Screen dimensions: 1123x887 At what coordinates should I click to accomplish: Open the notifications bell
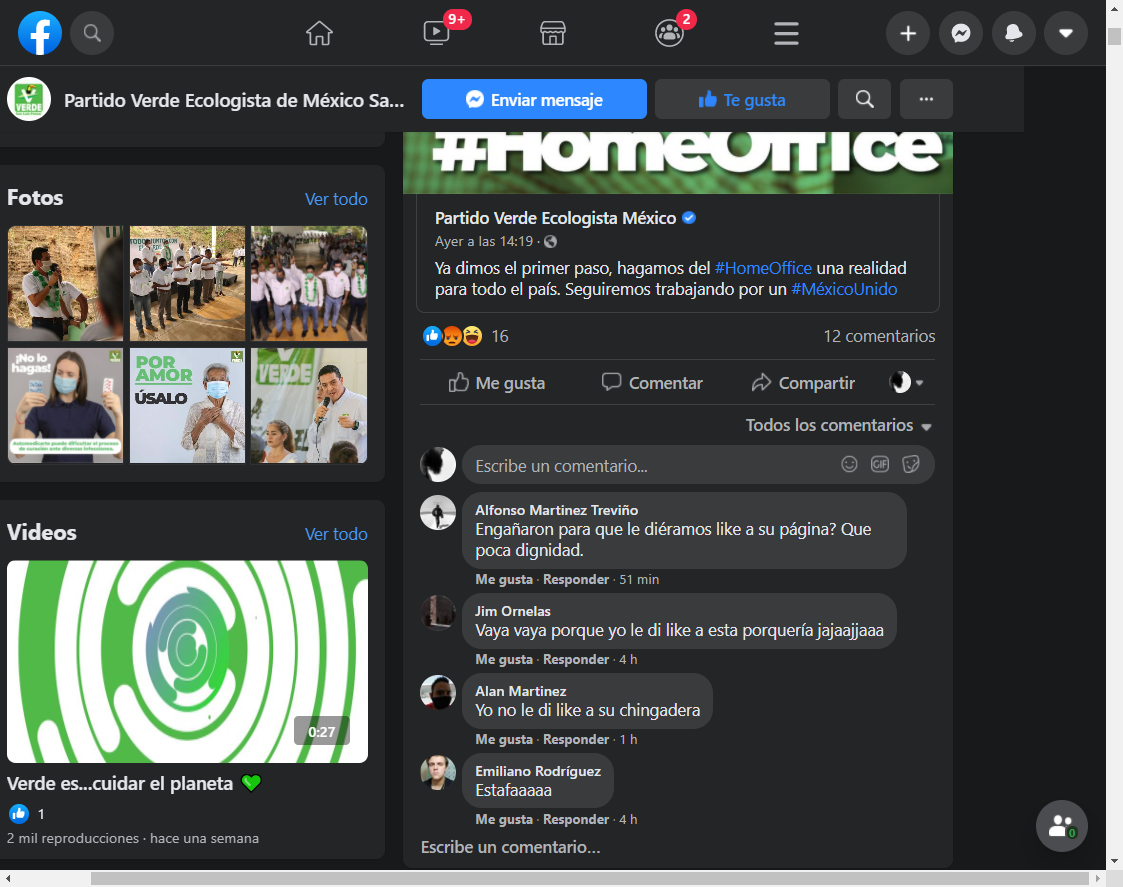point(1013,33)
